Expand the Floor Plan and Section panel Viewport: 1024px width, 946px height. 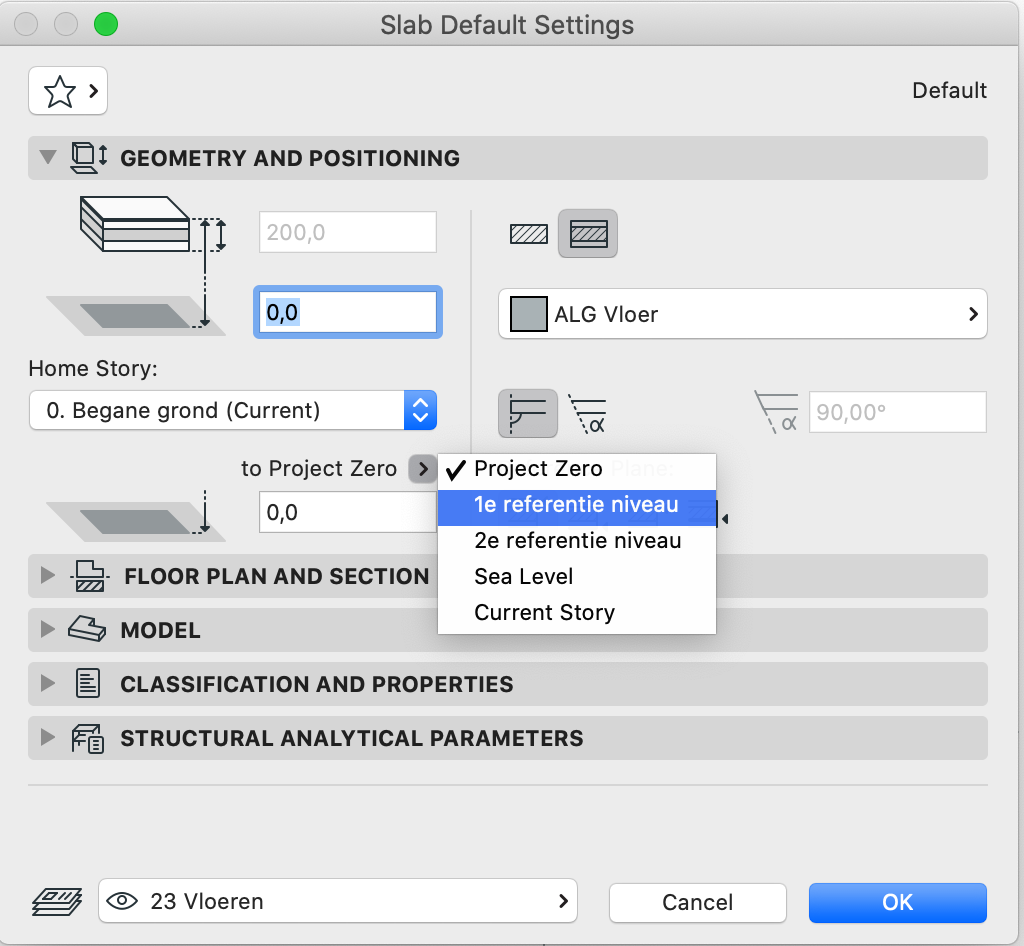click(x=48, y=575)
